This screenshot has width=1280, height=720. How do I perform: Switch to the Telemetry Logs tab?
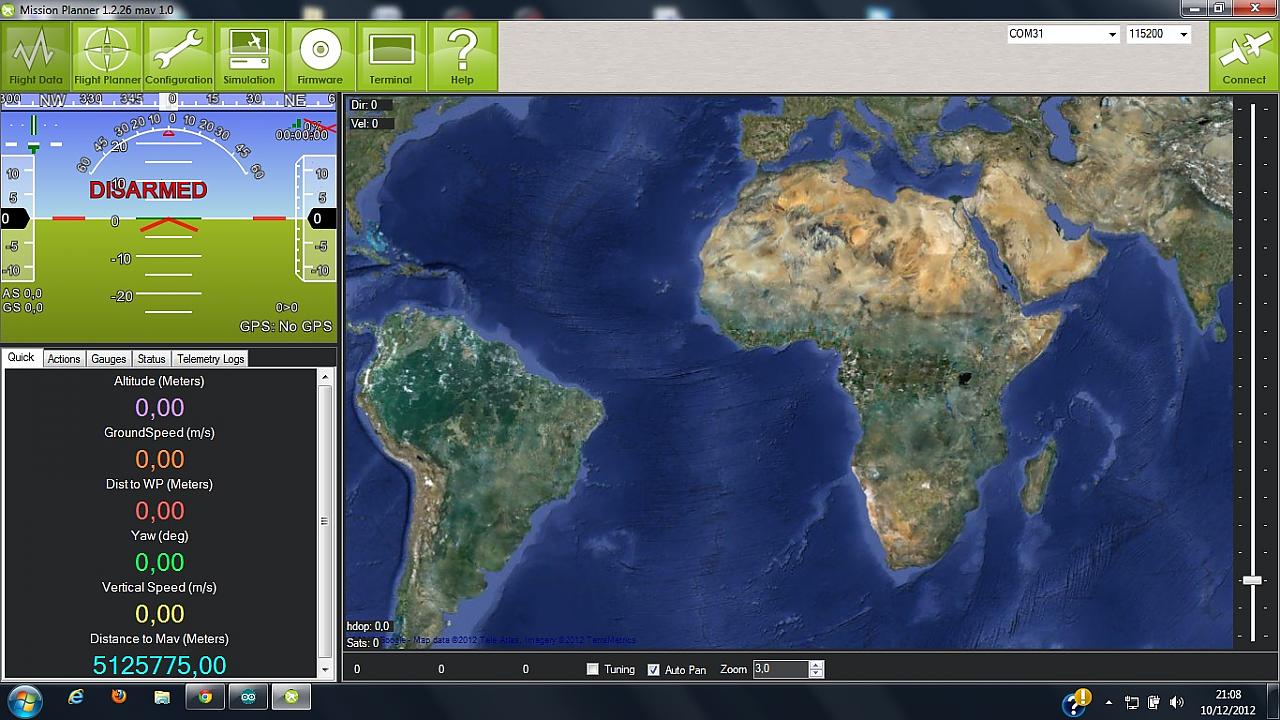tap(210, 359)
